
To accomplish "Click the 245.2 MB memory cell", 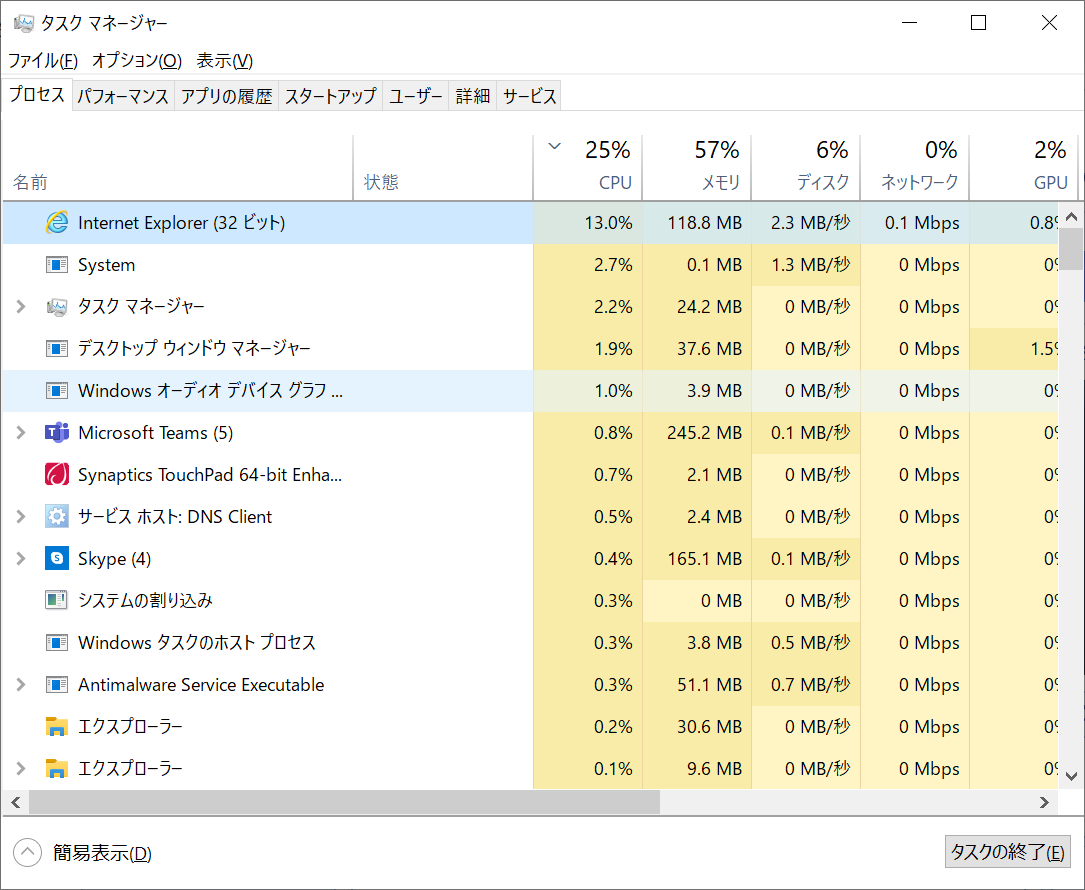I will (x=697, y=433).
